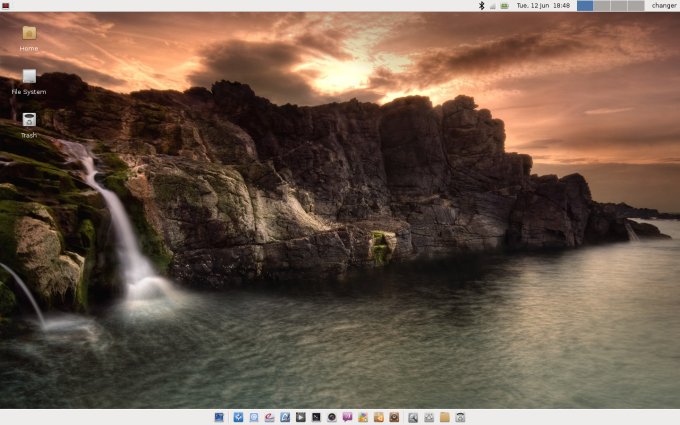Click the network signal indicator in the panel
680x425 pixels.
pos(493,6)
